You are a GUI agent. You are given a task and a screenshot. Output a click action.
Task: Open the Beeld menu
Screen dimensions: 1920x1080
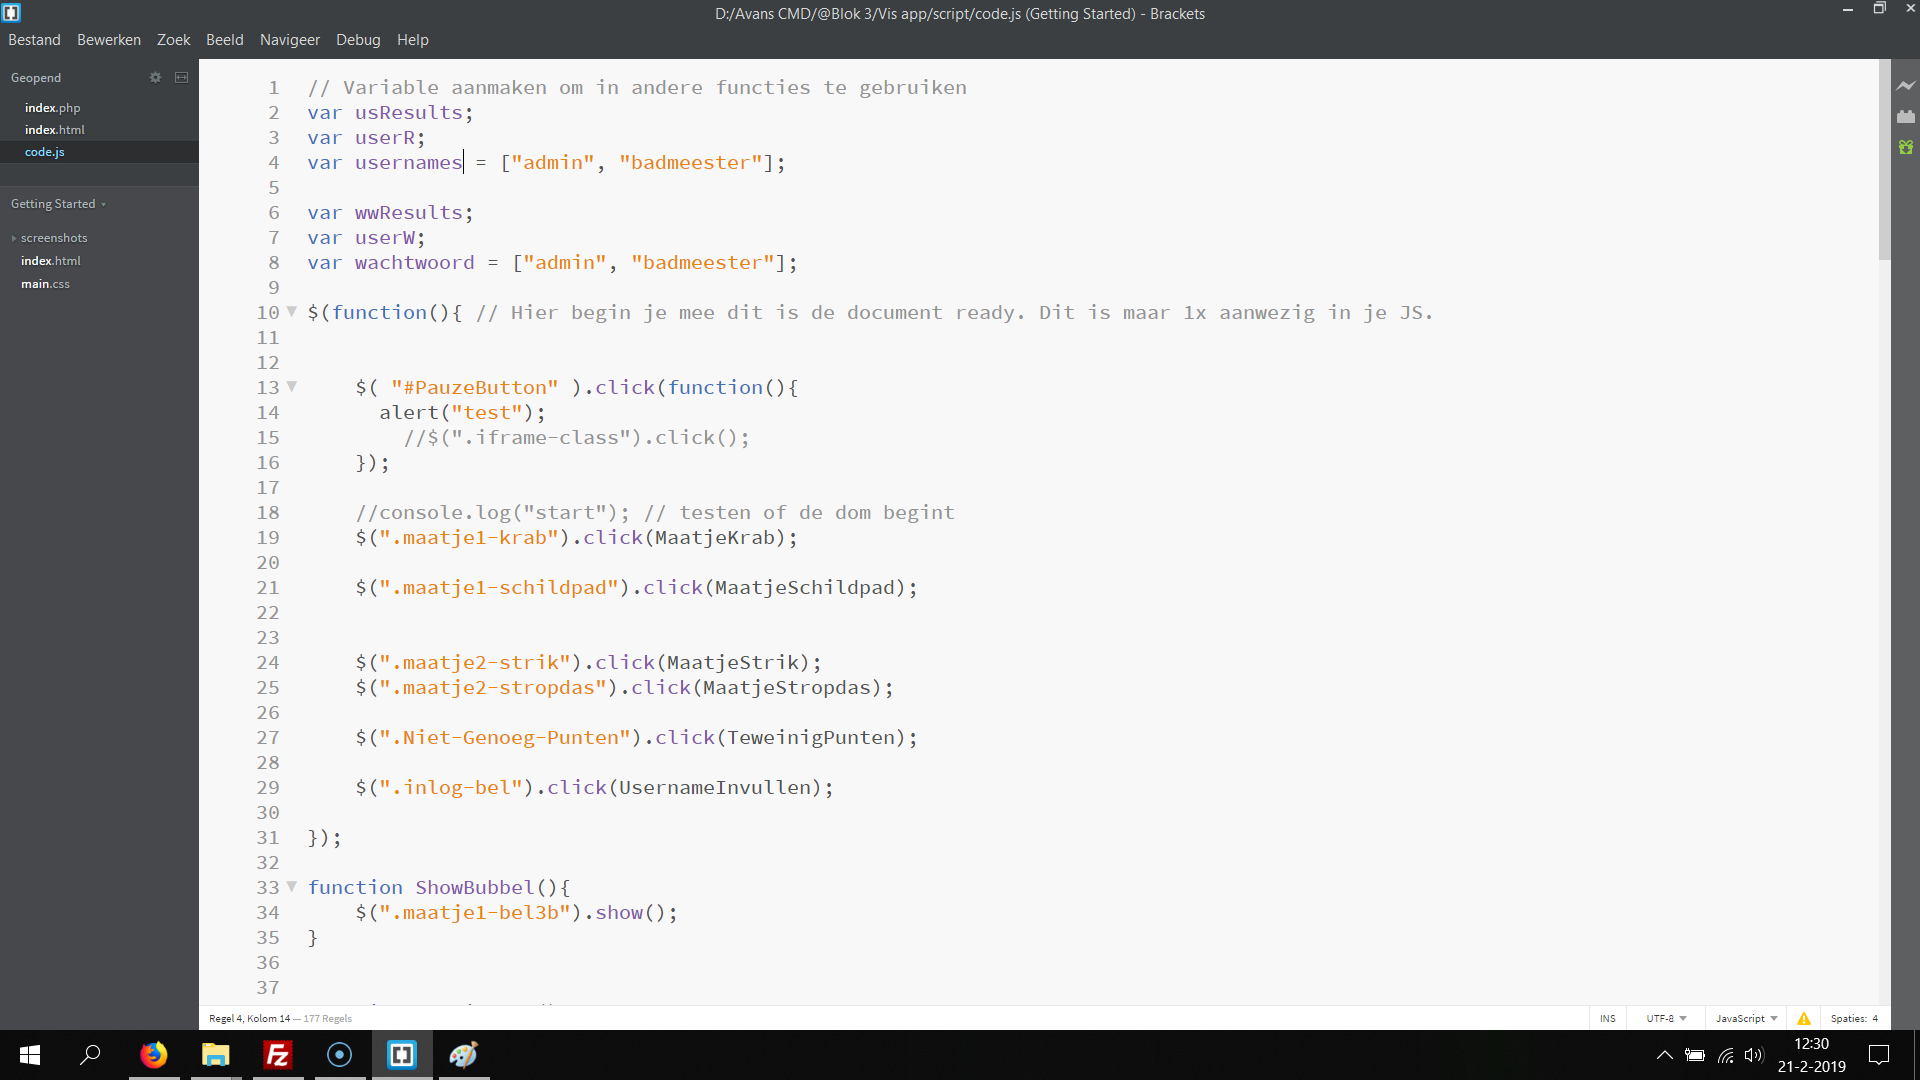225,40
